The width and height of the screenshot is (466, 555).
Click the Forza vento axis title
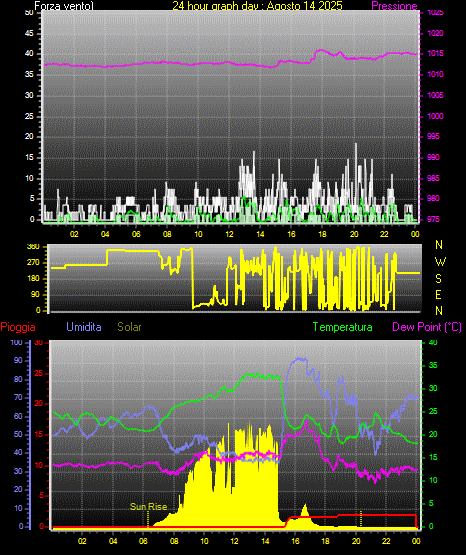pos(64,6)
